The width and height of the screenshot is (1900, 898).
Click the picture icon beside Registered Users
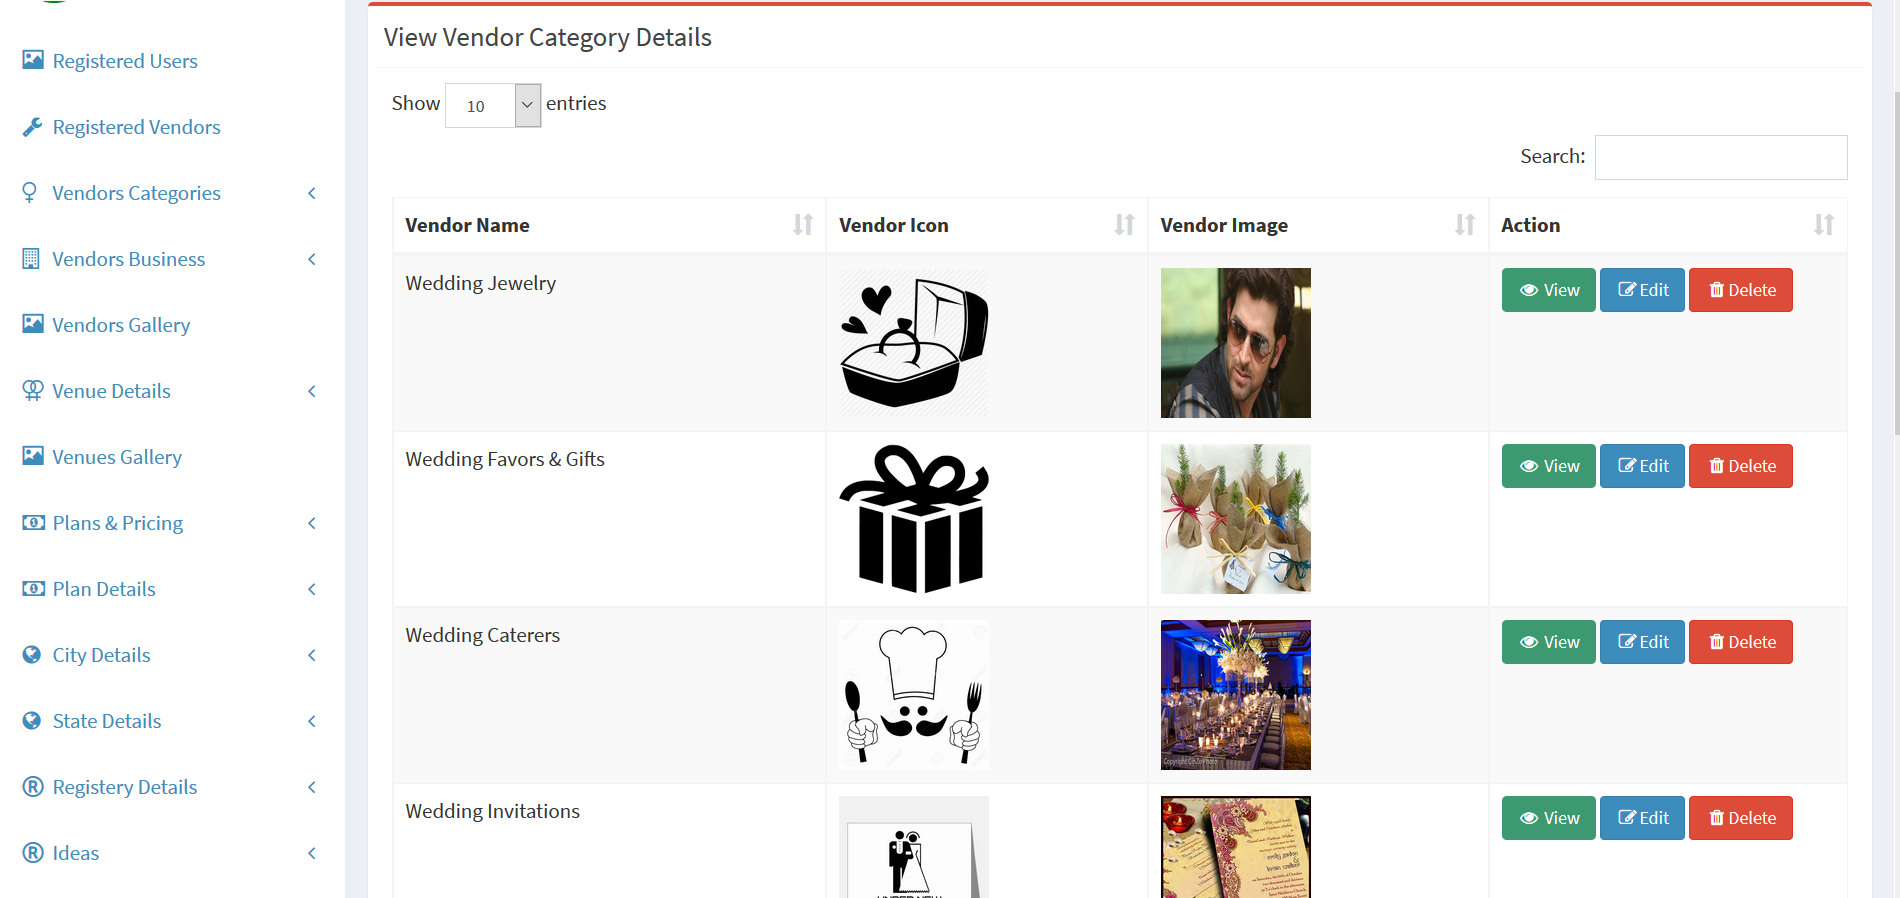(x=33, y=61)
